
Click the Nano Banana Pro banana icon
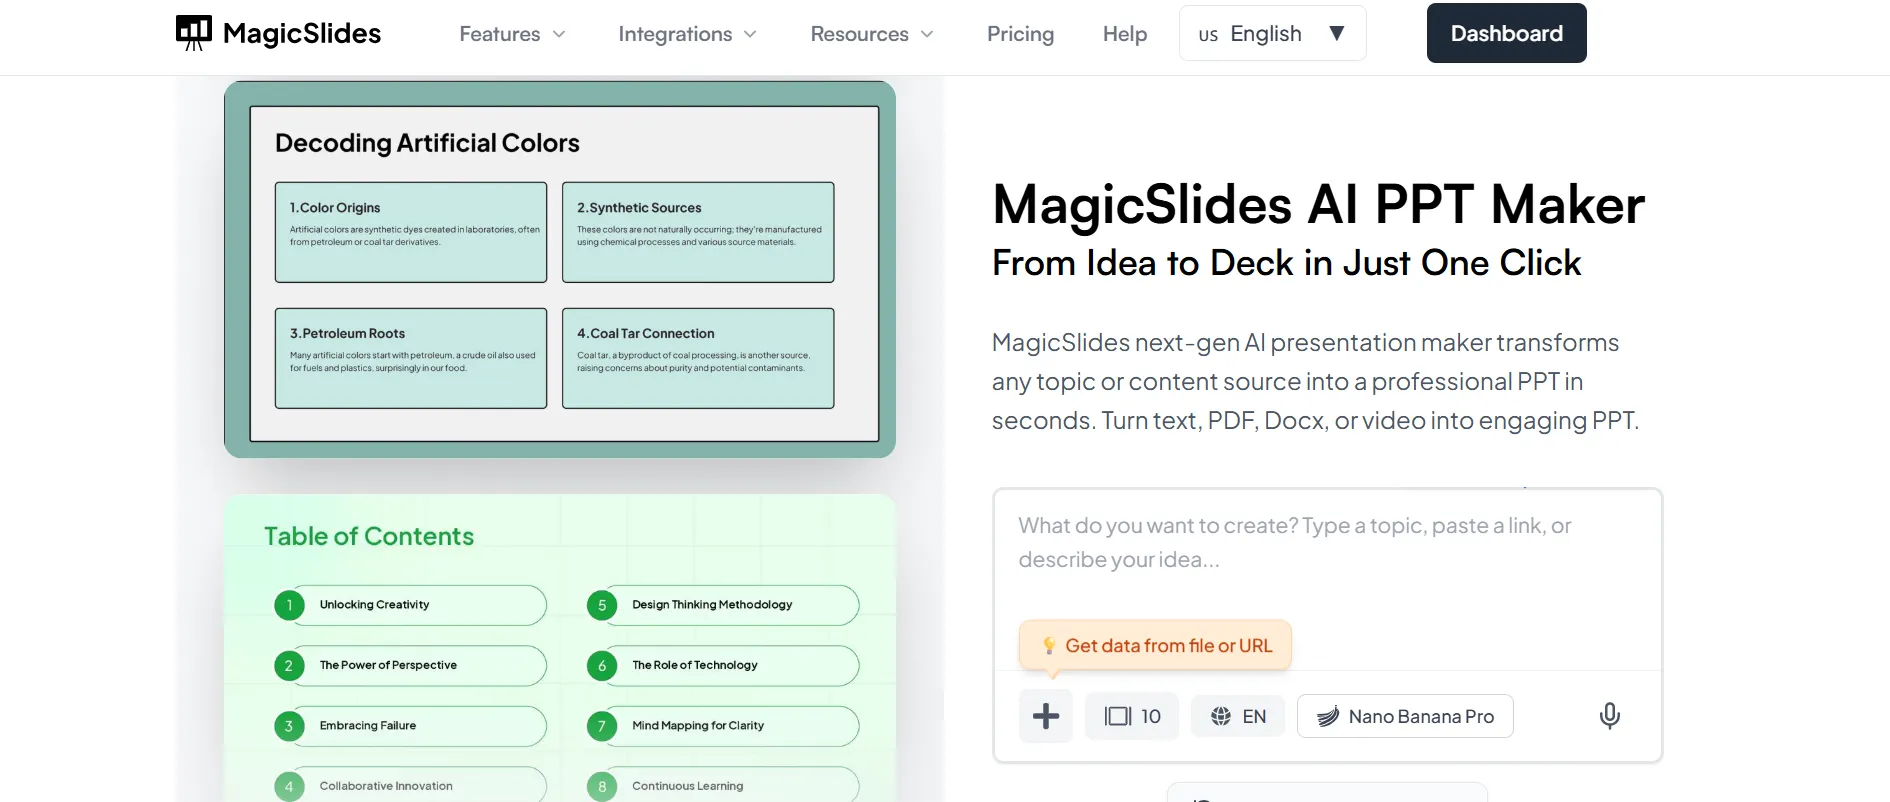1328,716
